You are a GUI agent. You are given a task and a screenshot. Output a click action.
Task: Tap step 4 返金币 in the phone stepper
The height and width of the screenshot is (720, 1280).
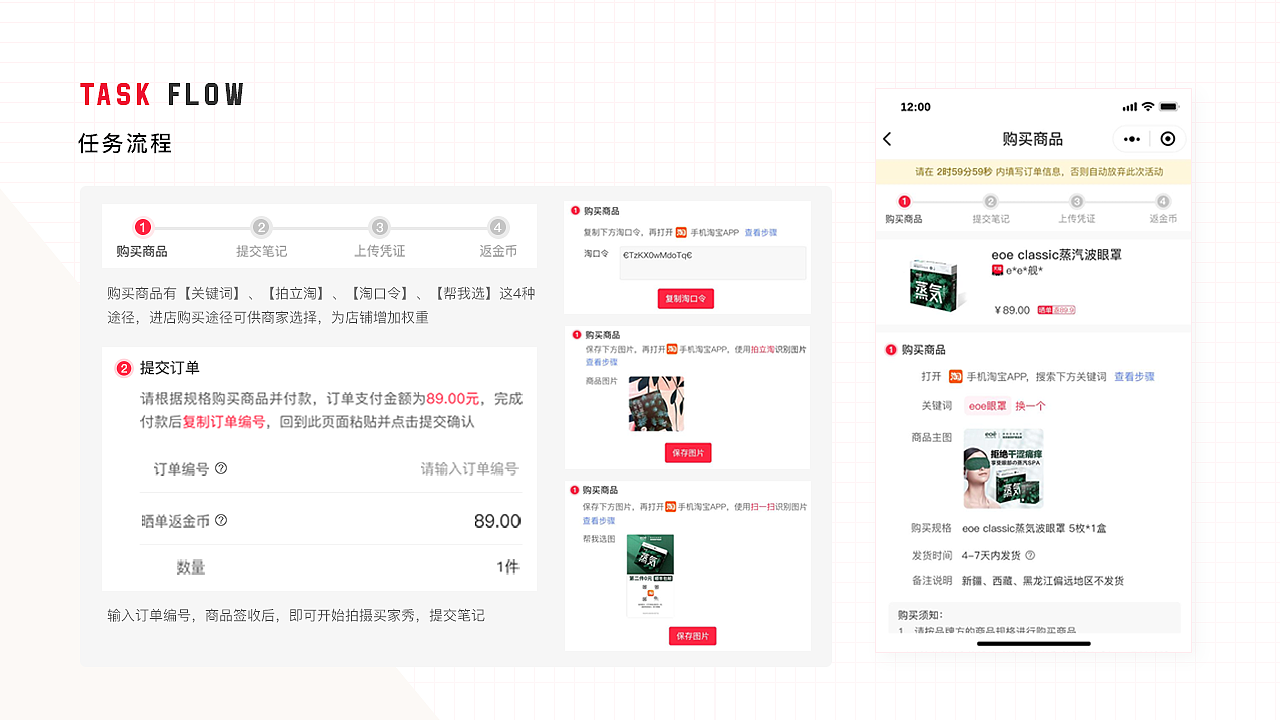click(1163, 209)
